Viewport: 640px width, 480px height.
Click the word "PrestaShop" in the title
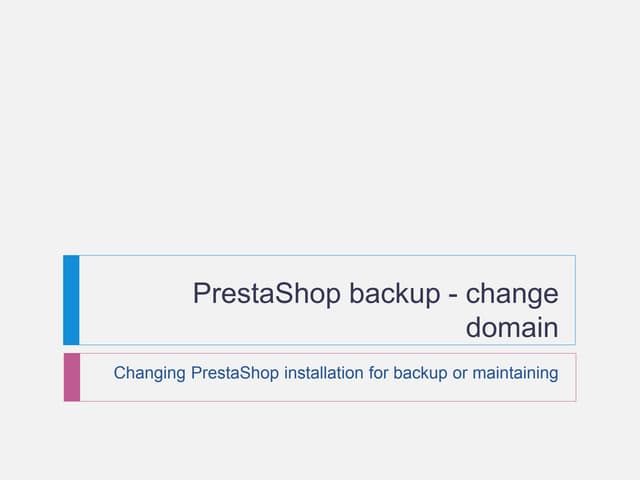(x=264, y=294)
